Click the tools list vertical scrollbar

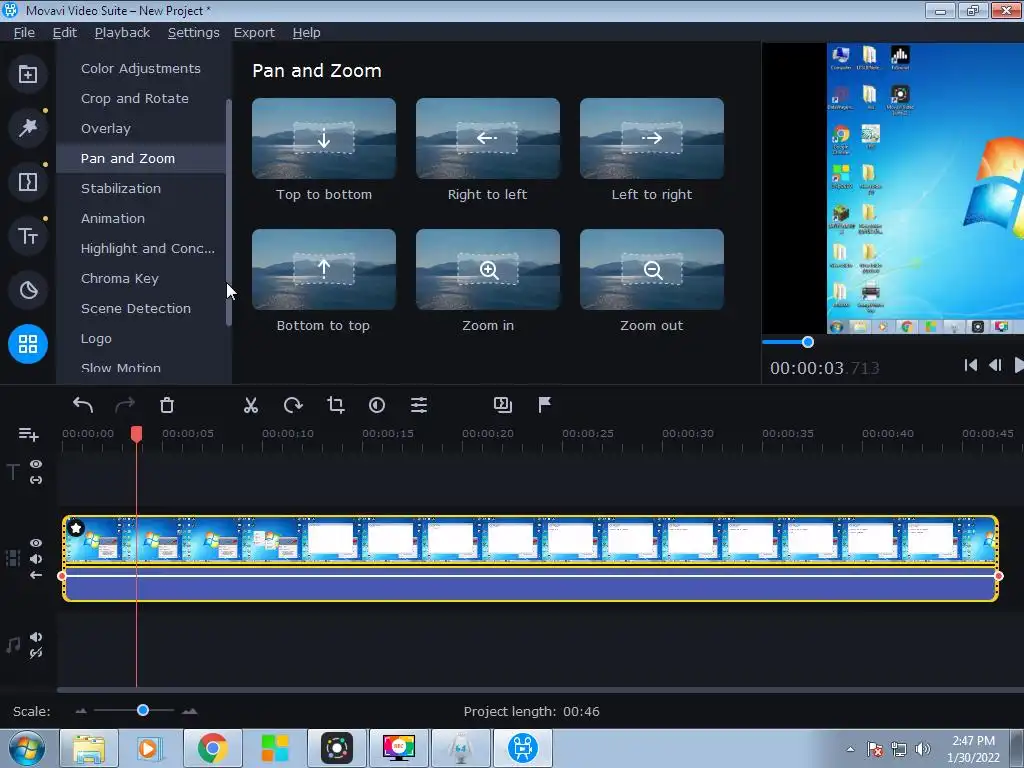coord(229,212)
